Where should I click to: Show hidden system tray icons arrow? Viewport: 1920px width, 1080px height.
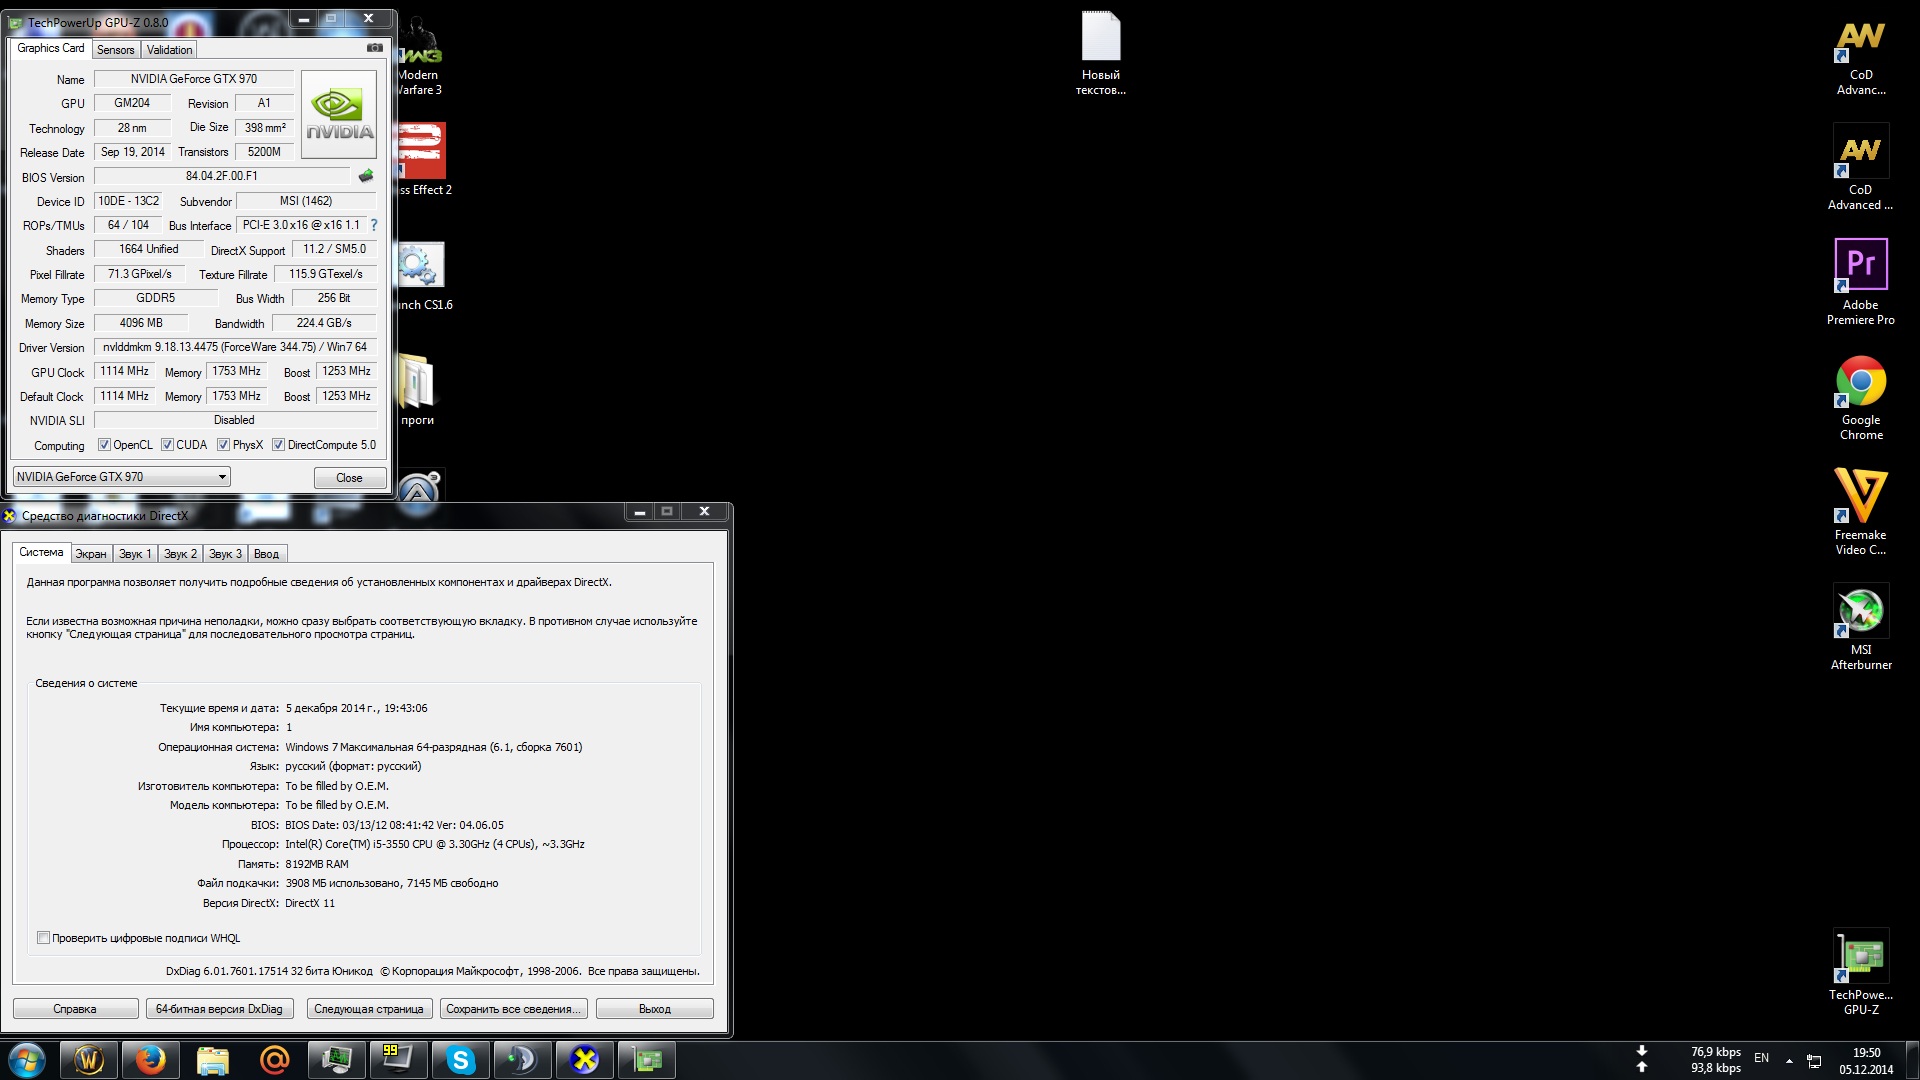1789,1060
